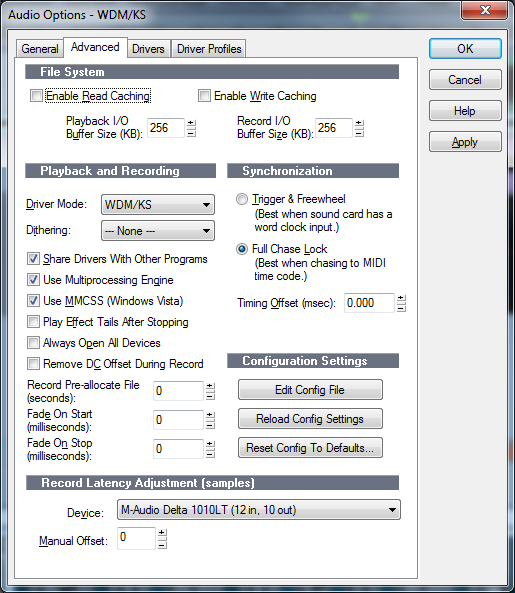
Task: Check Remove DC Offset During Record
Action: pyautogui.click(x=33, y=364)
